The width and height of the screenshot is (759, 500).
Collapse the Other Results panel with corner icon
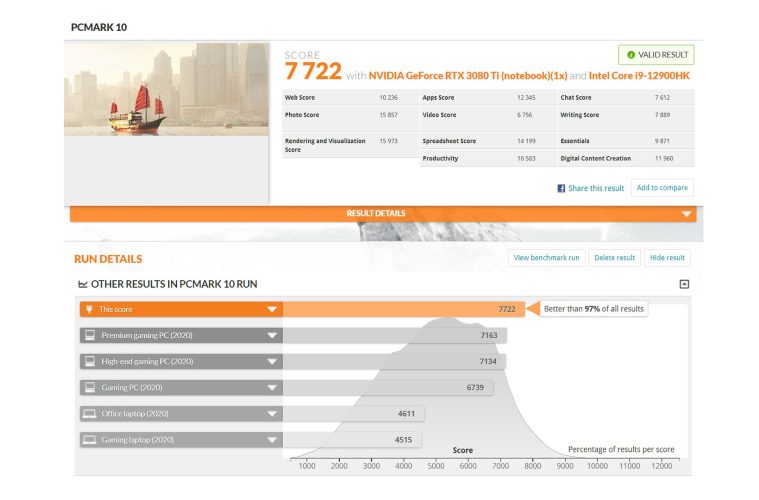684,284
